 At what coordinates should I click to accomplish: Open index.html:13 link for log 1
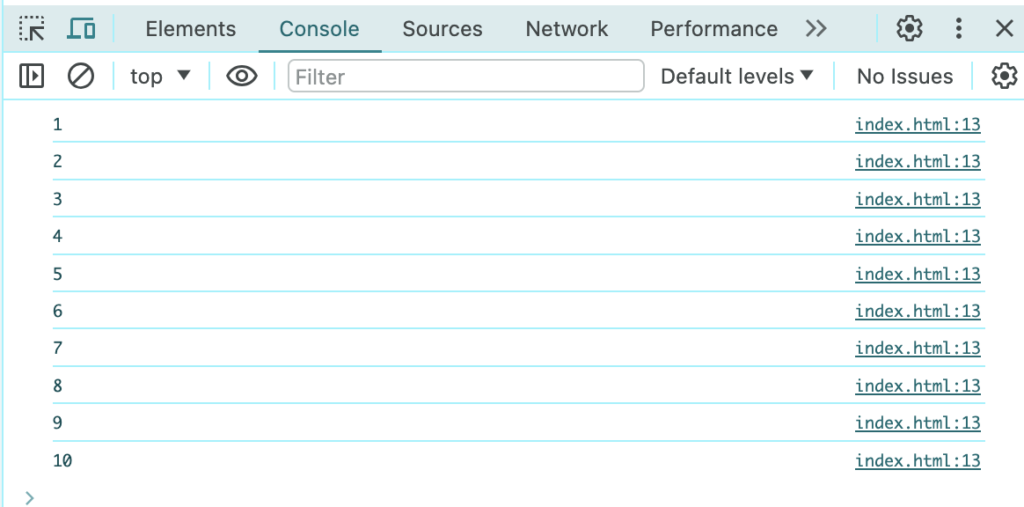(917, 125)
